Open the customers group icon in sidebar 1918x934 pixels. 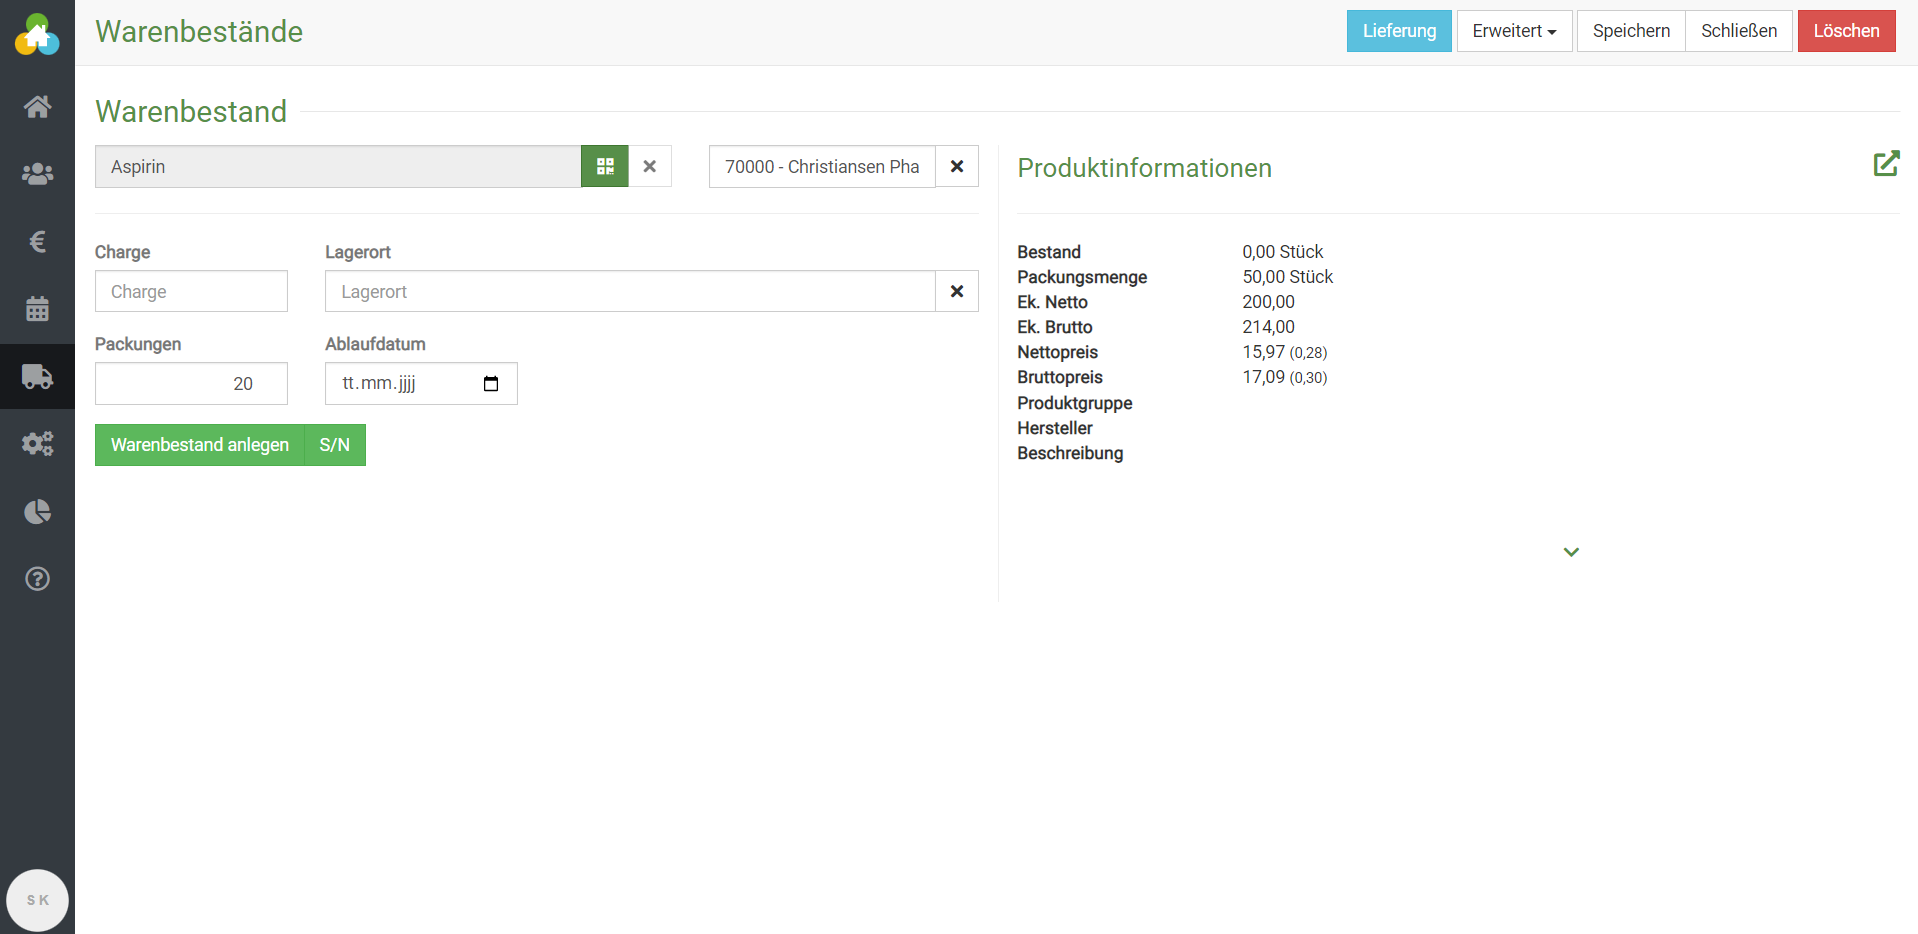click(x=37, y=174)
